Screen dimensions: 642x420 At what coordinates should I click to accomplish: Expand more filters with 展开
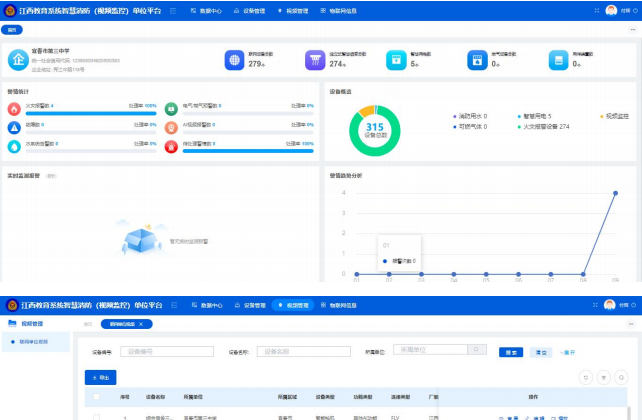pos(567,352)
